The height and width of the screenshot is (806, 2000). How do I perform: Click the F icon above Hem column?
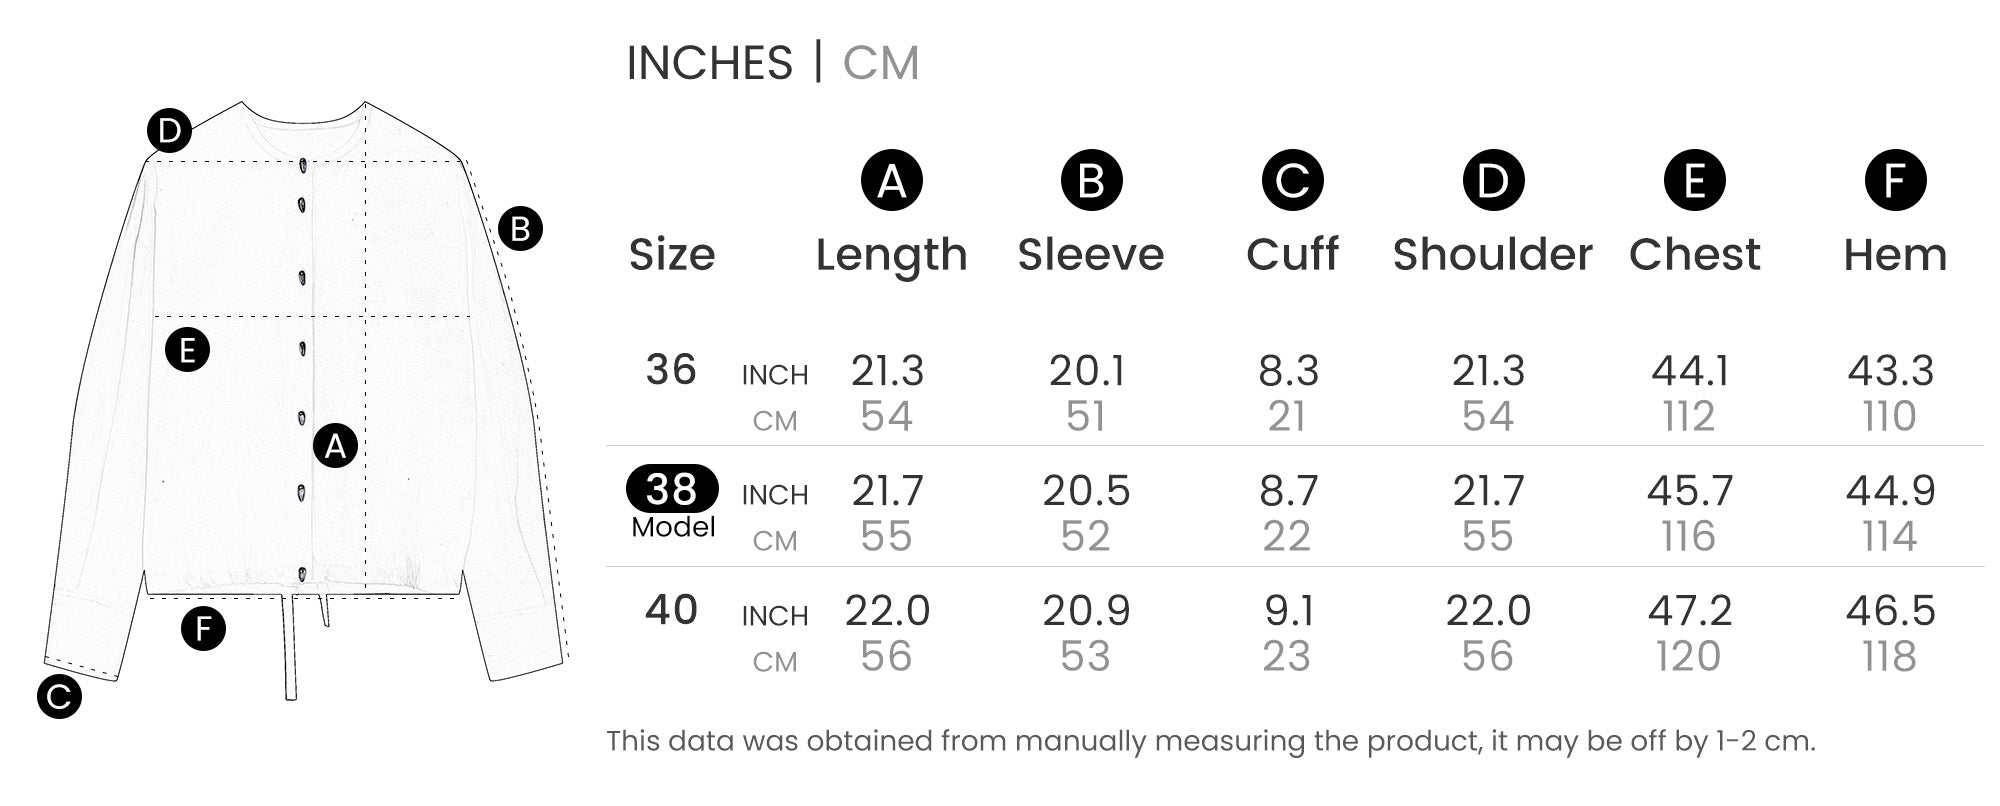click(1895, 180)
